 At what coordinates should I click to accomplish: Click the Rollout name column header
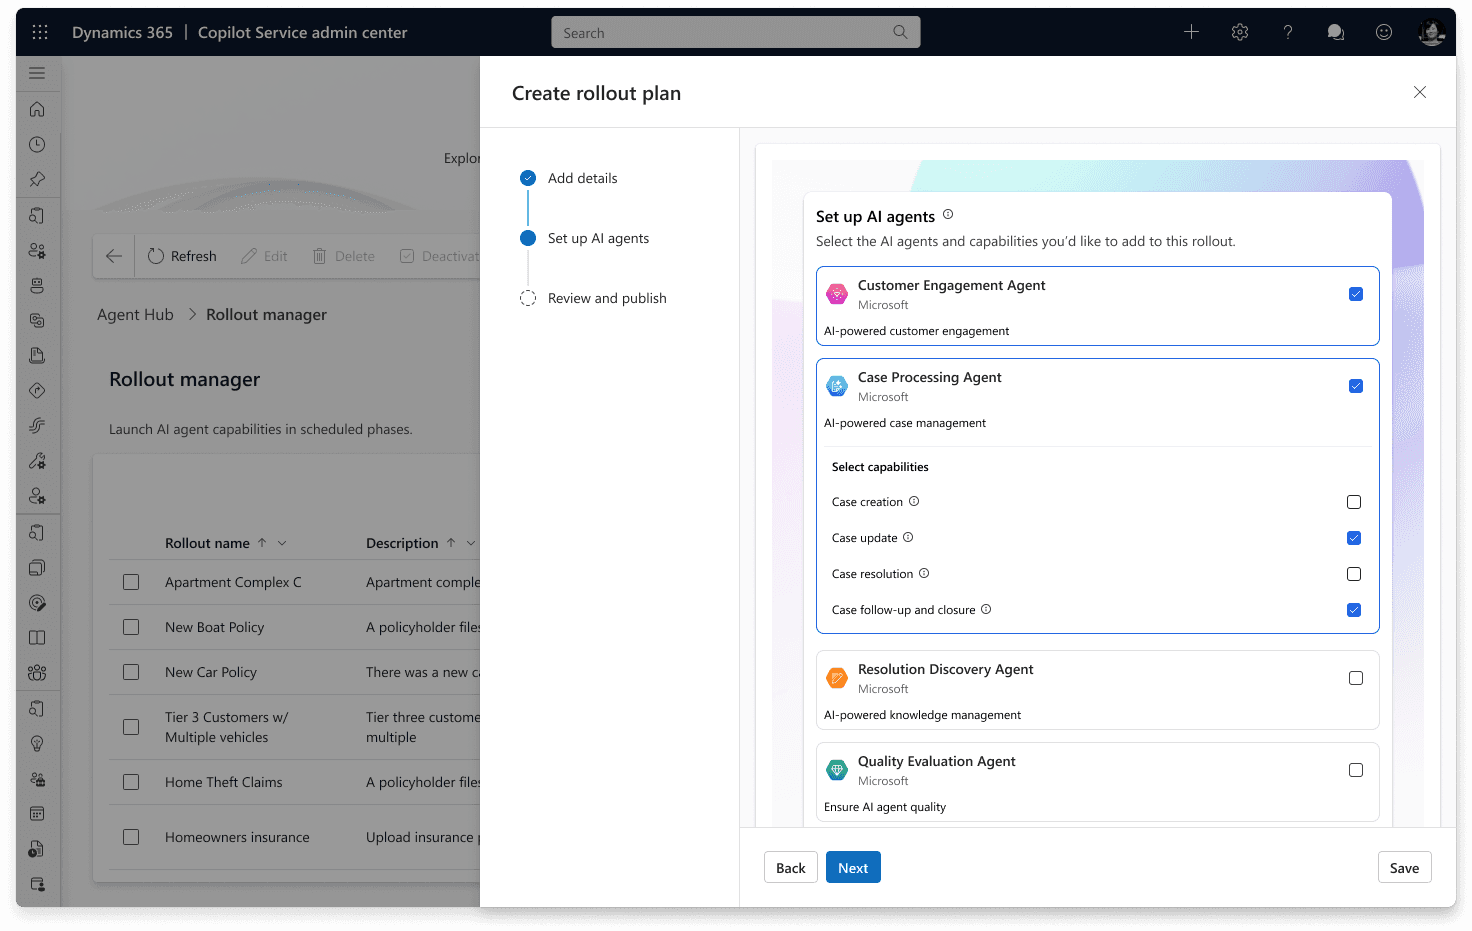click(x=207, y=543)
